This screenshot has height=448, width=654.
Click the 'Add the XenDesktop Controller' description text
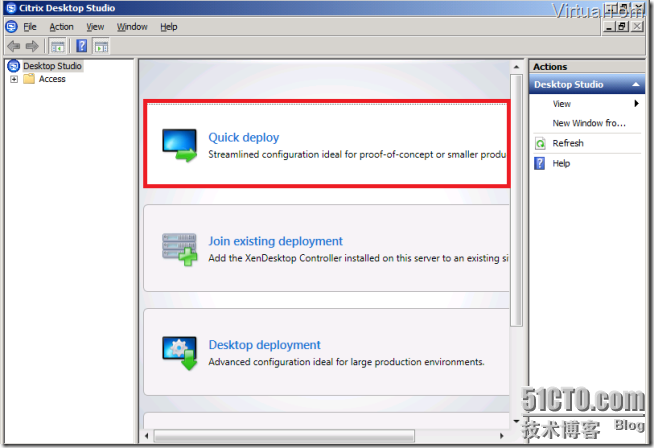pyautogui.click(x=358, y=258)
